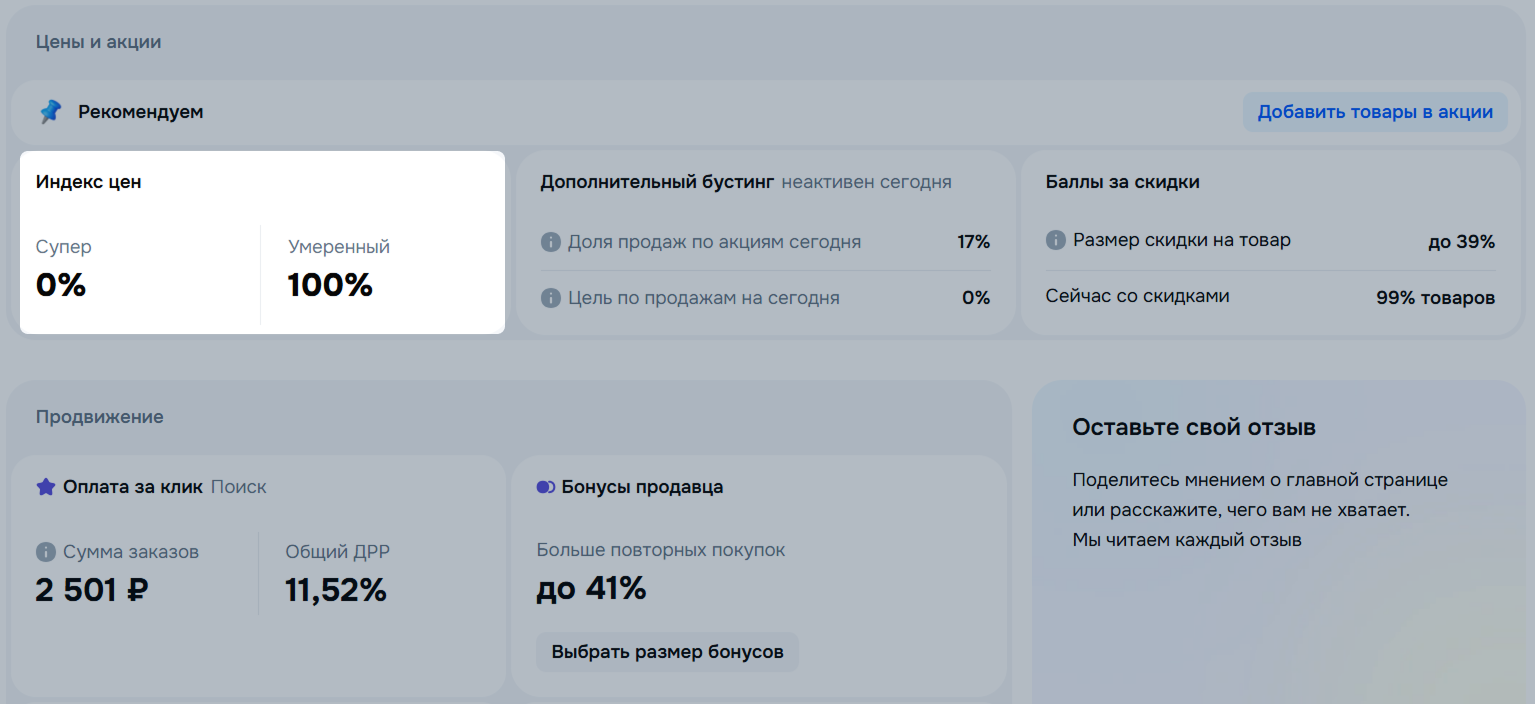The image size is (1535, 704).
Task: Select the Супер 0% price index value
Action: tap(62, 285)
